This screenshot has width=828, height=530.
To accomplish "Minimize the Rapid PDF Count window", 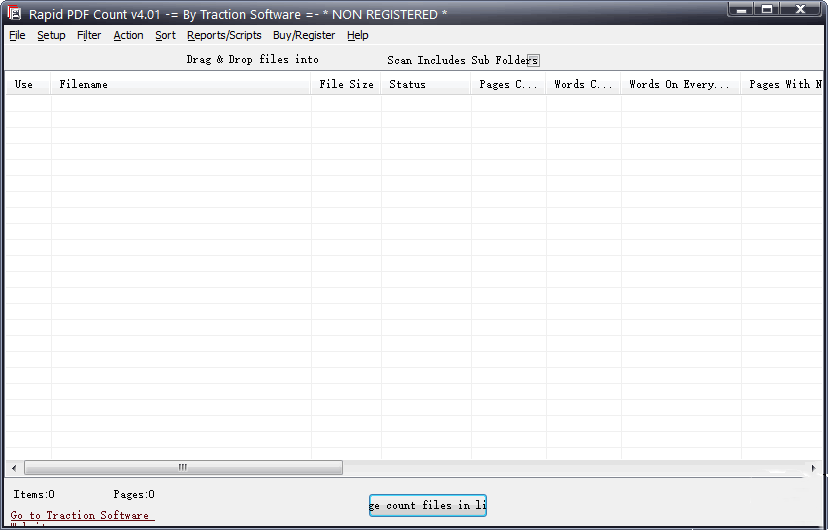I will coord(741,9).
